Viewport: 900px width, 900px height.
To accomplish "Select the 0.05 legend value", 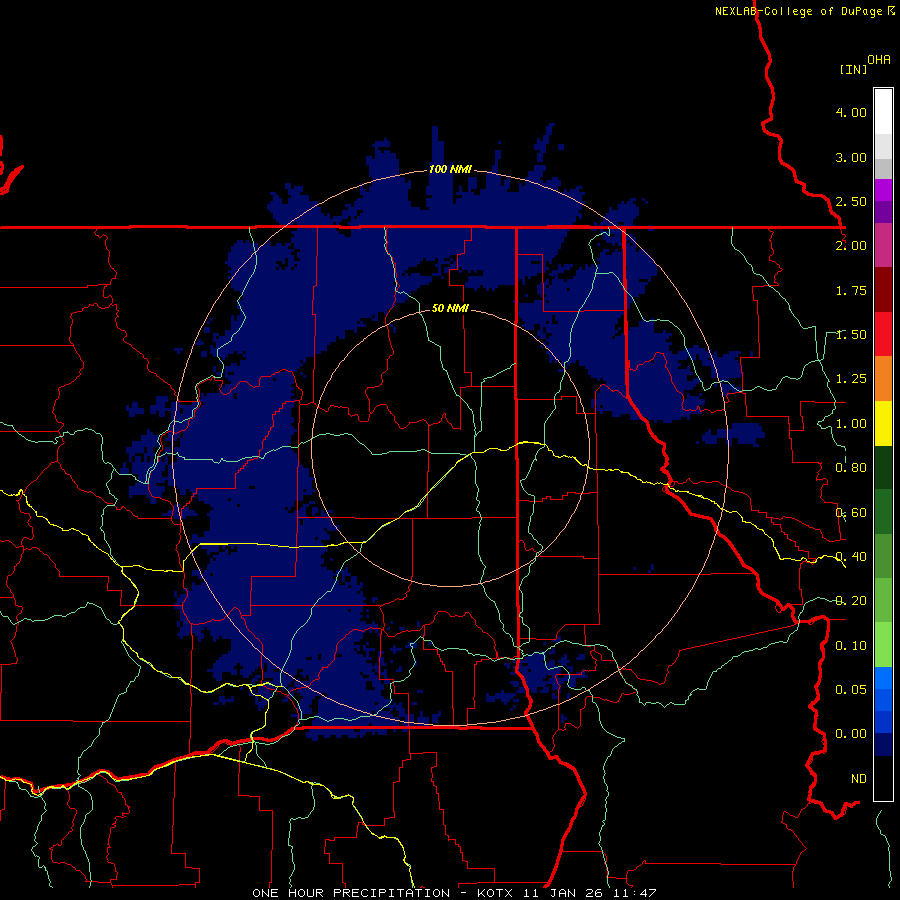I will [x=851, y=690].
